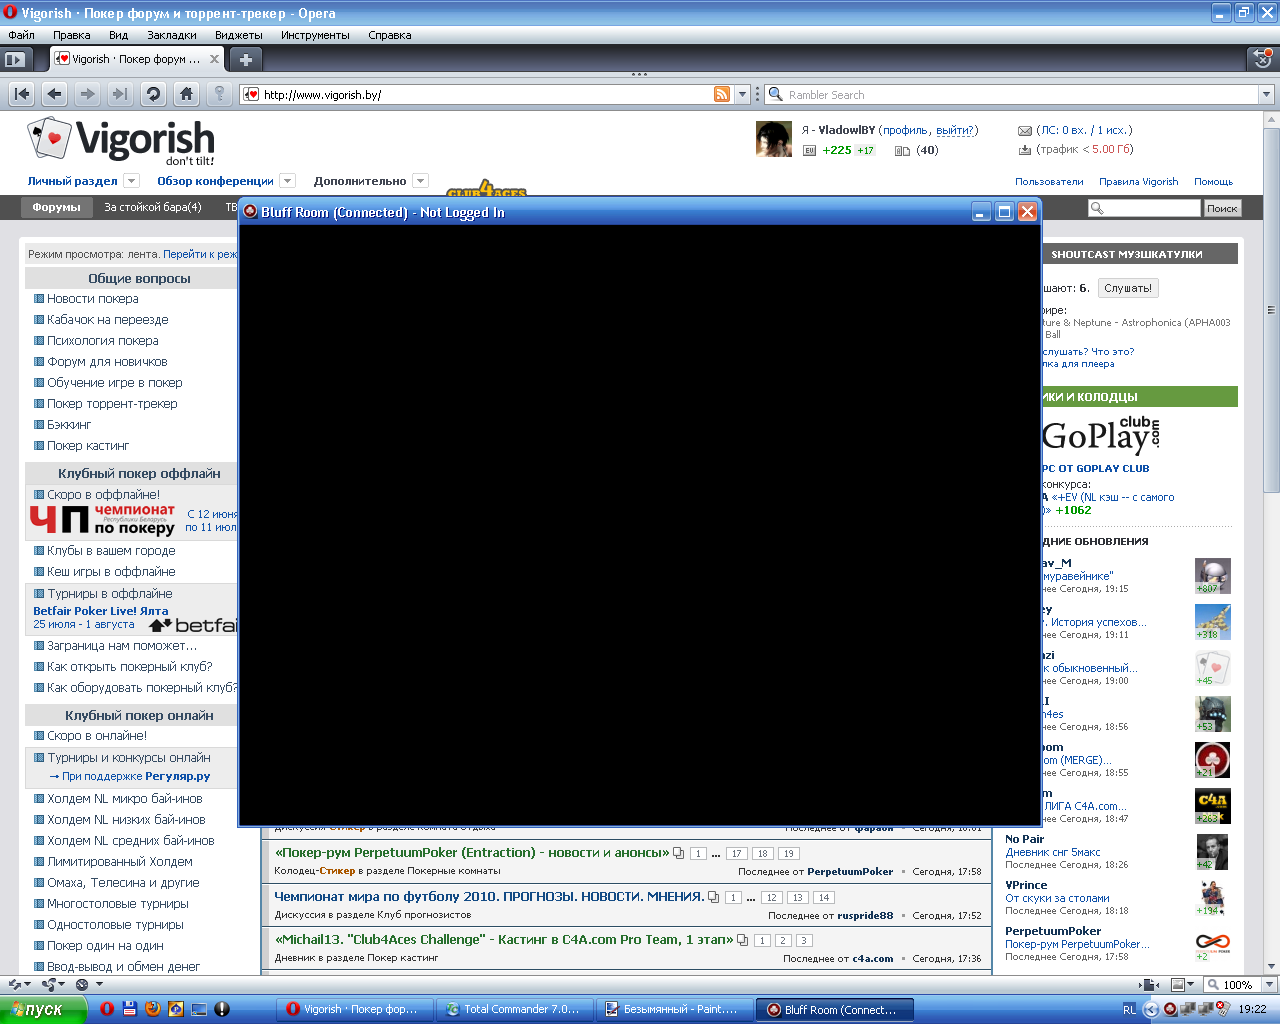Toggle Opera side panel icon
This screenshot has width=1280, height=1024.
click(x=14, y=59)
